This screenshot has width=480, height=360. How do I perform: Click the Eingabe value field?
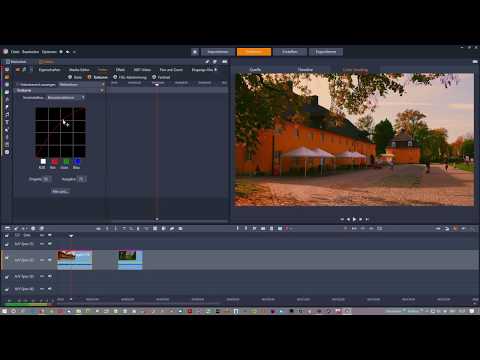47,179
